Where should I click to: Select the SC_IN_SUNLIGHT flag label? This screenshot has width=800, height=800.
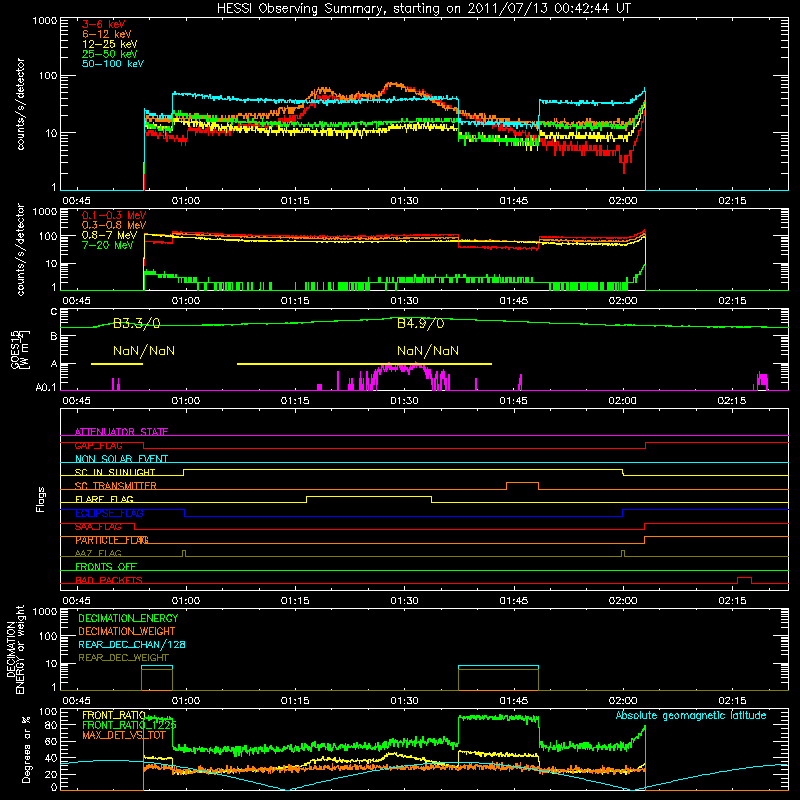(x=115, y=472)
